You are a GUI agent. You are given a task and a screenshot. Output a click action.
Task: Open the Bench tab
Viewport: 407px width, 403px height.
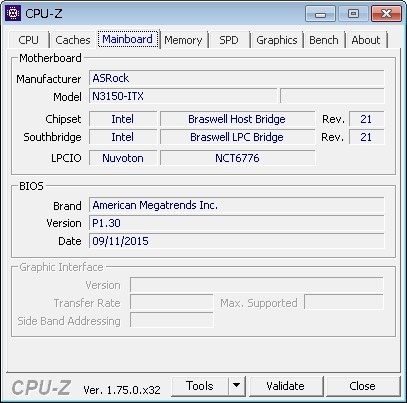324,40
